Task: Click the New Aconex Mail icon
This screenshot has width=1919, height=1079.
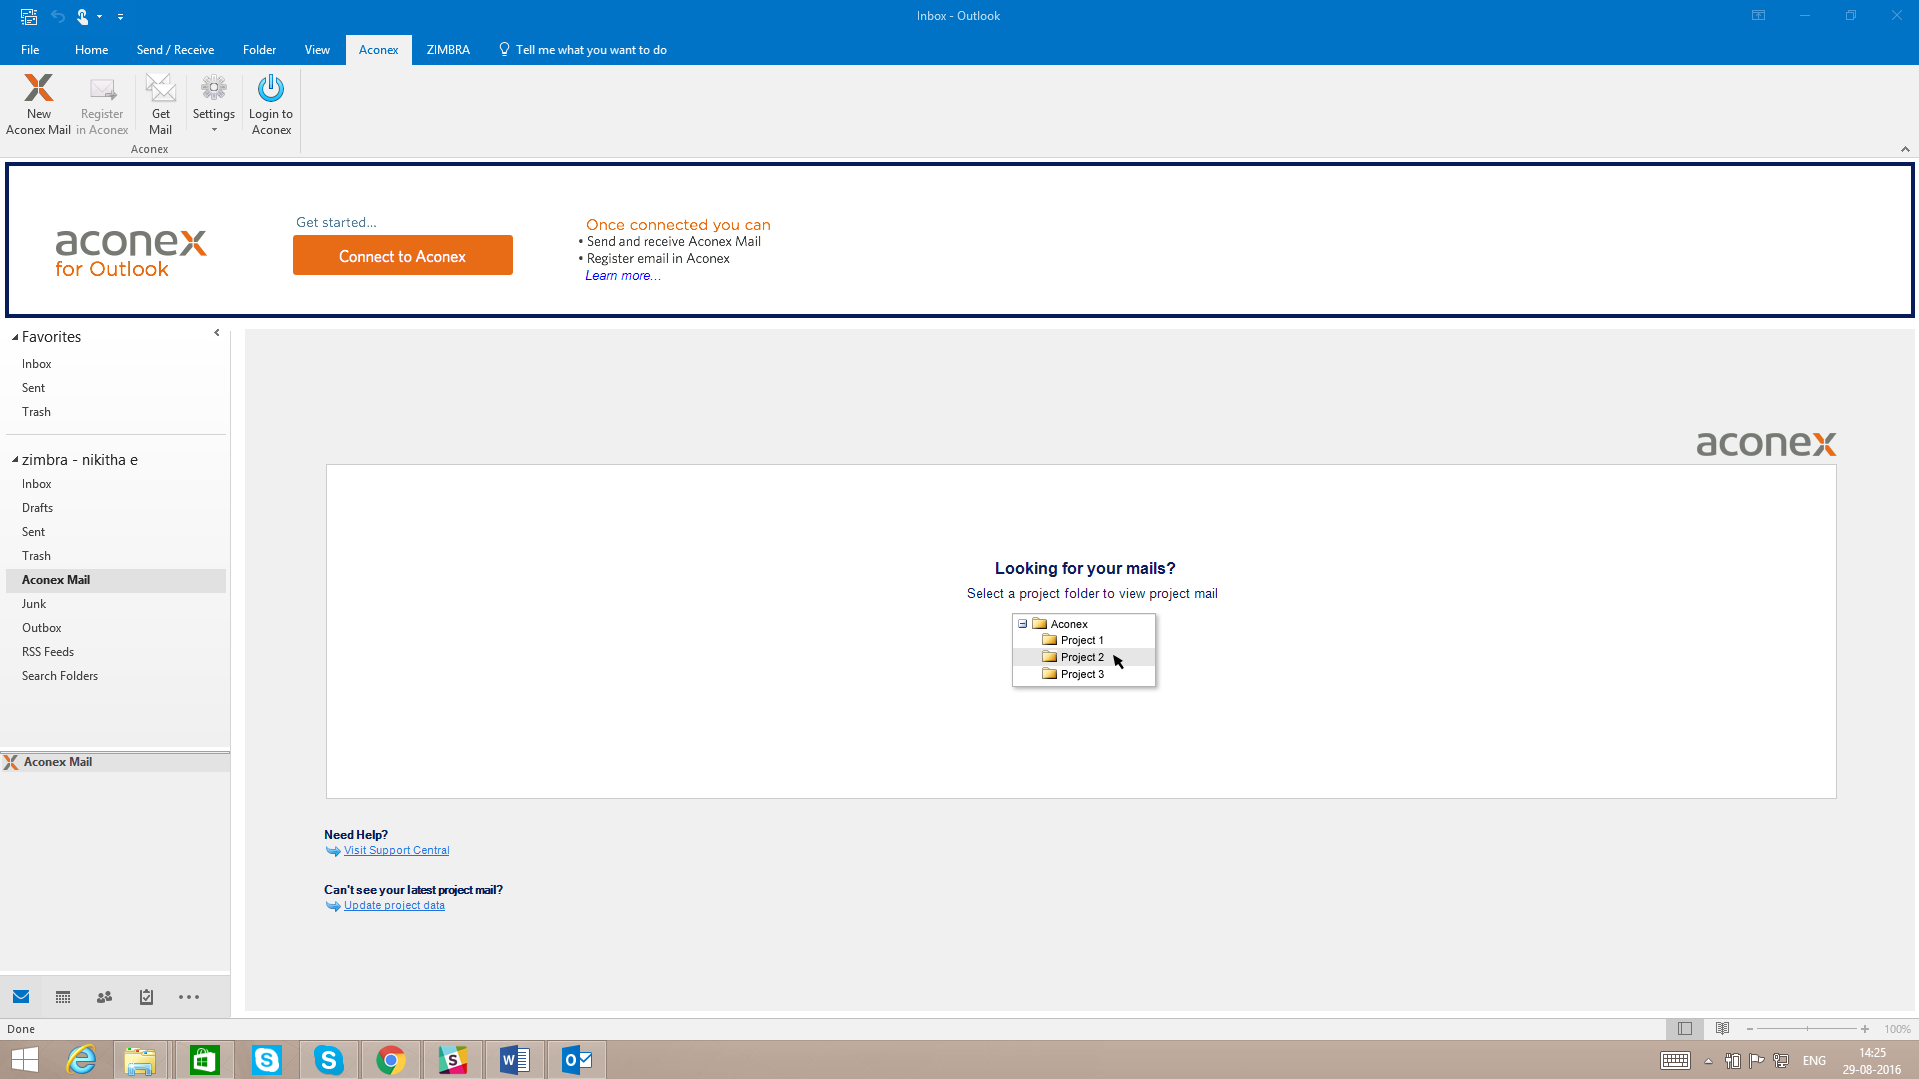Action: [x=38, y=104]
